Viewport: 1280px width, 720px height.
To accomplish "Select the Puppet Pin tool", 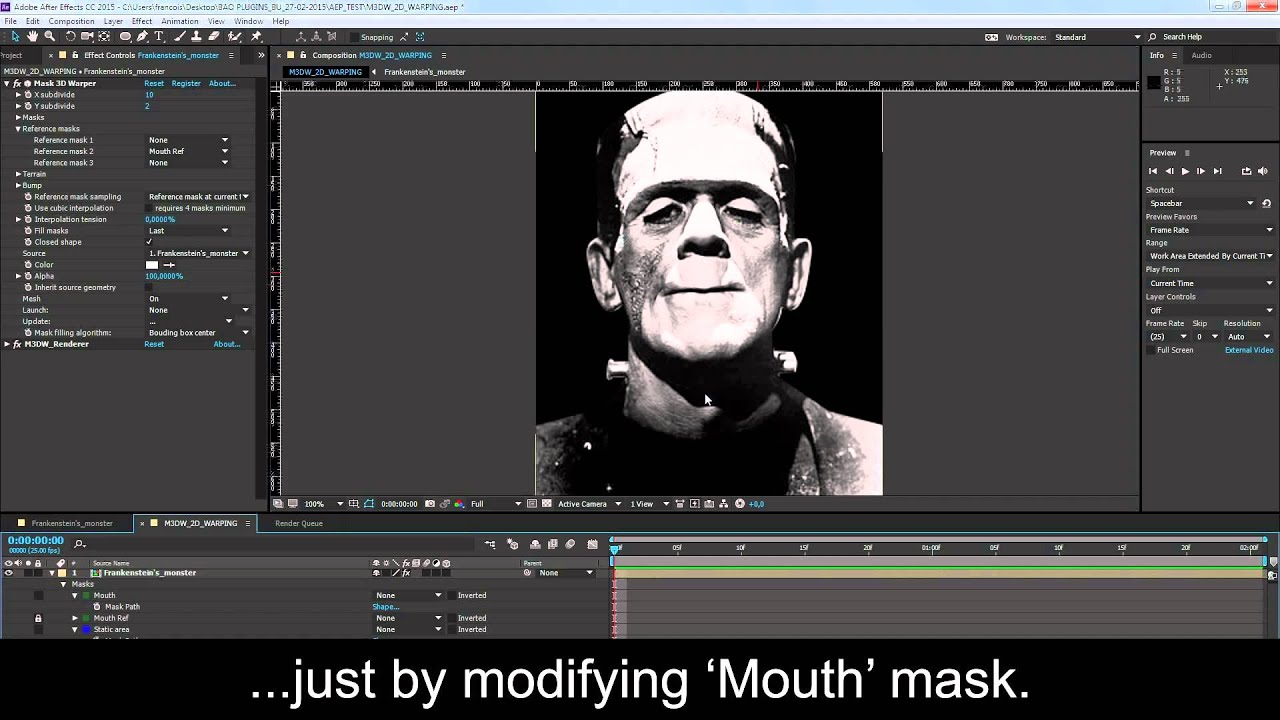I will pyautogui.click(x=256, y=37).
